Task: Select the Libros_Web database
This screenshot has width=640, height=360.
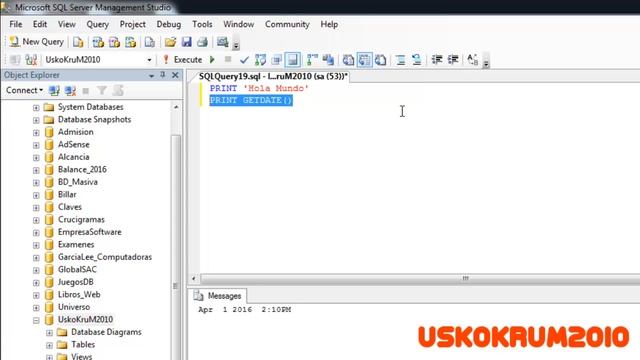Action: point(79,295)
